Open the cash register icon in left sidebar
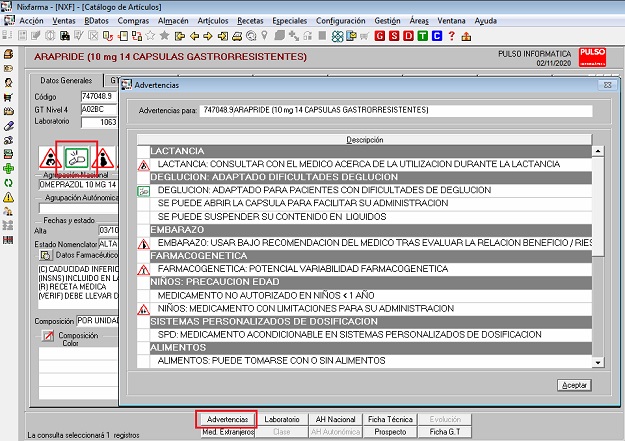This screenshot has width=625, height=441. pyautogui.click(x=8, y=53)
